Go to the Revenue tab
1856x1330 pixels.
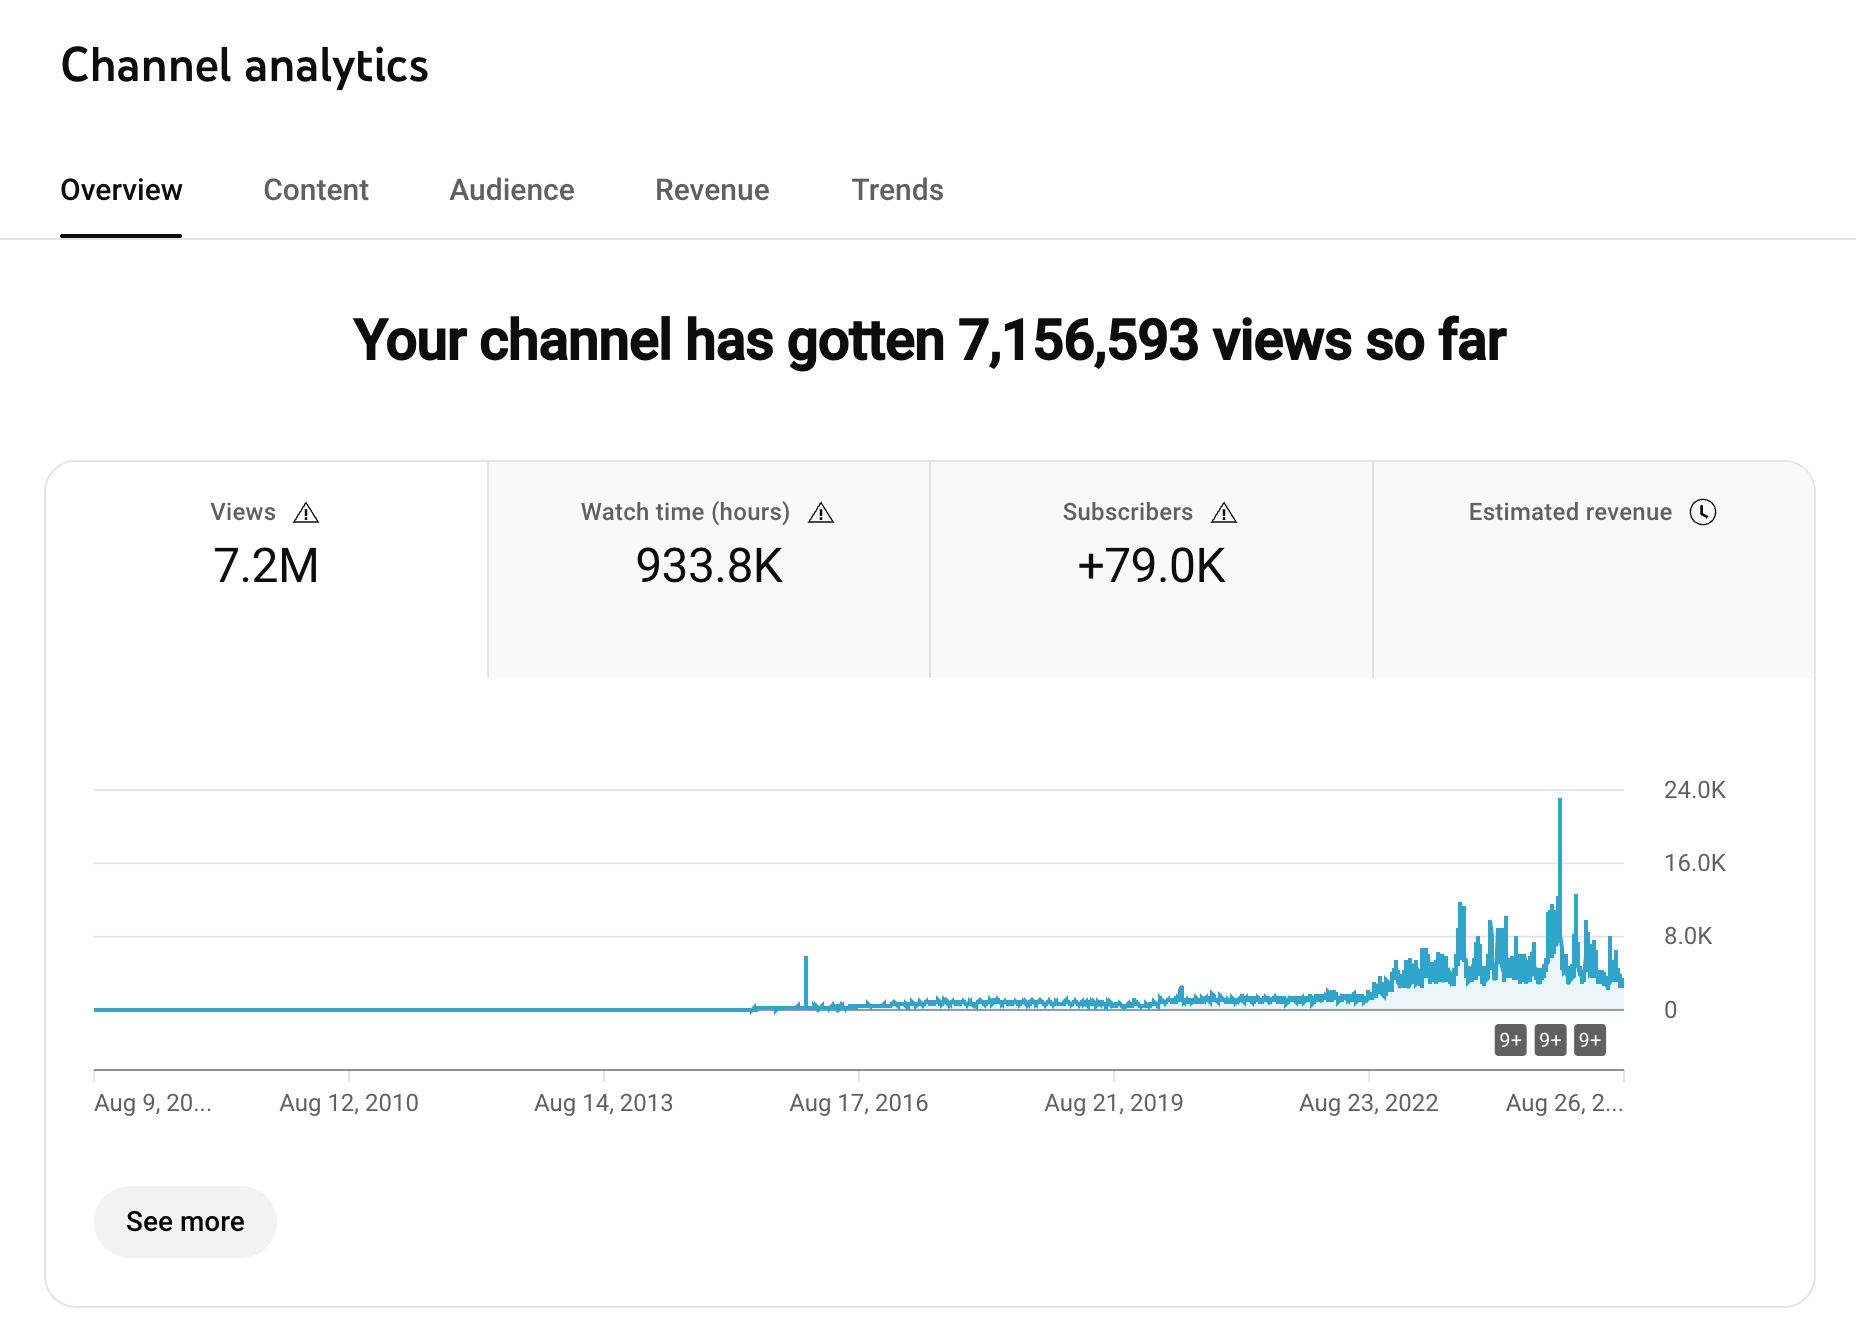[712, 190]
